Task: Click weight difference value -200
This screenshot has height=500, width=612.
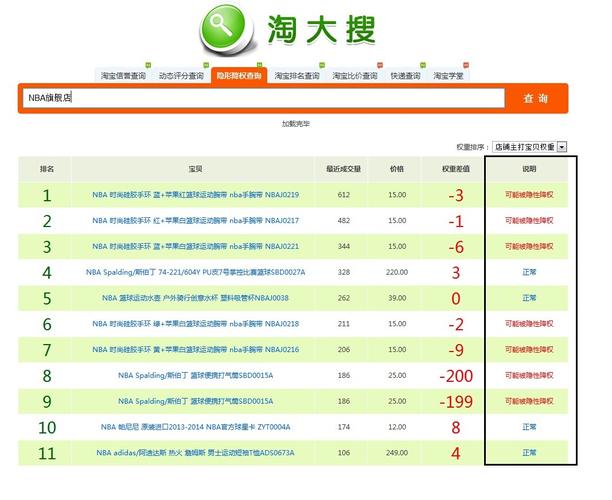Action: (456, 376)
